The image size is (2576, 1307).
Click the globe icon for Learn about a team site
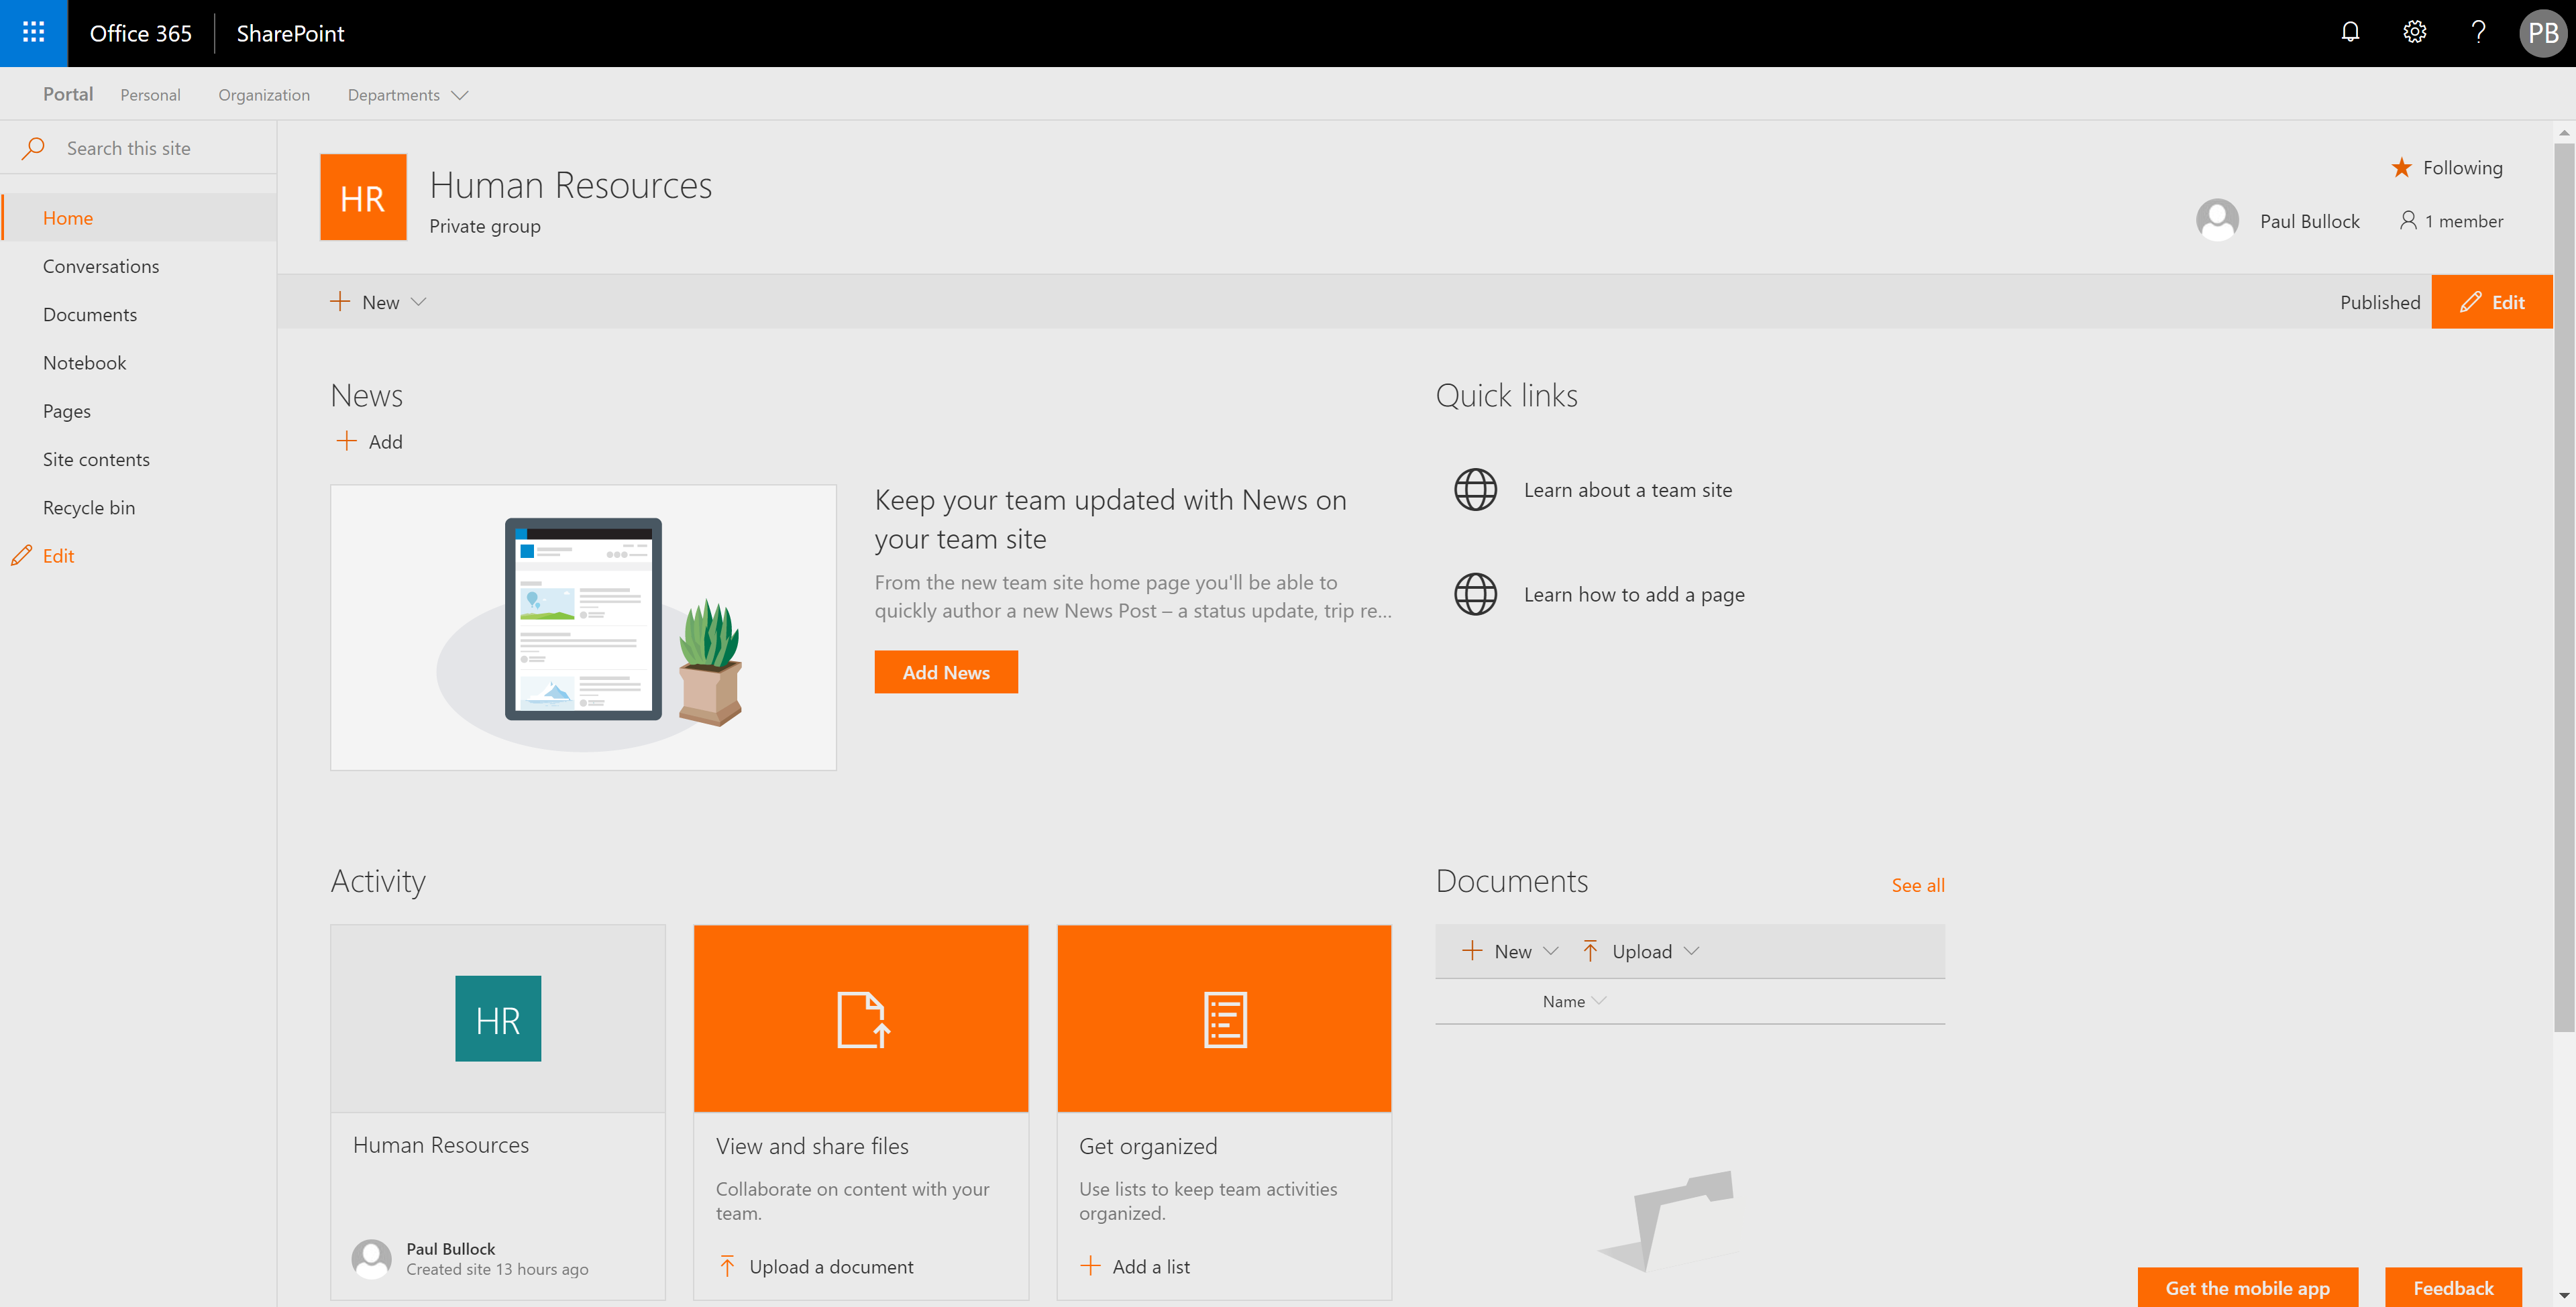1475,490
